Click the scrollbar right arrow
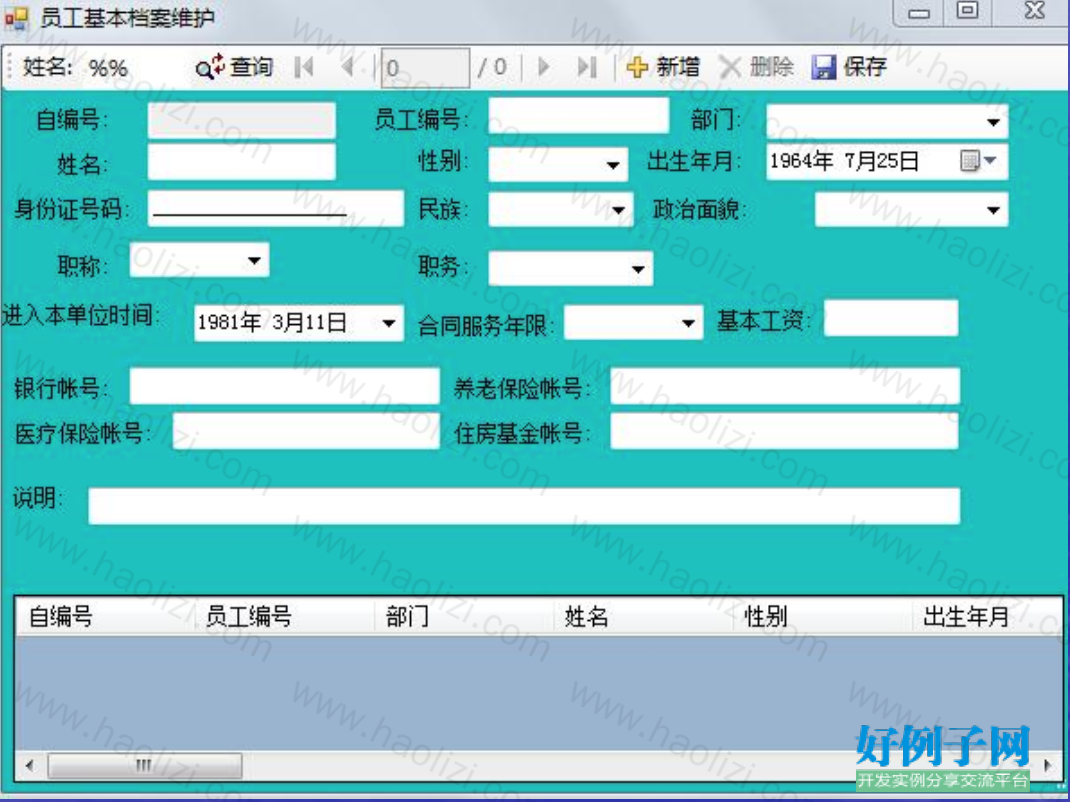 [x=1048, y=765]
